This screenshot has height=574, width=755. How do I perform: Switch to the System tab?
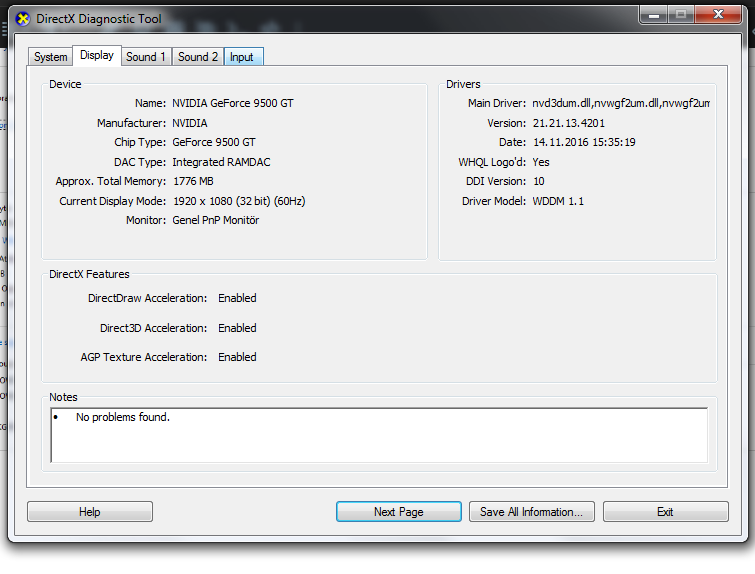(51, 57)
